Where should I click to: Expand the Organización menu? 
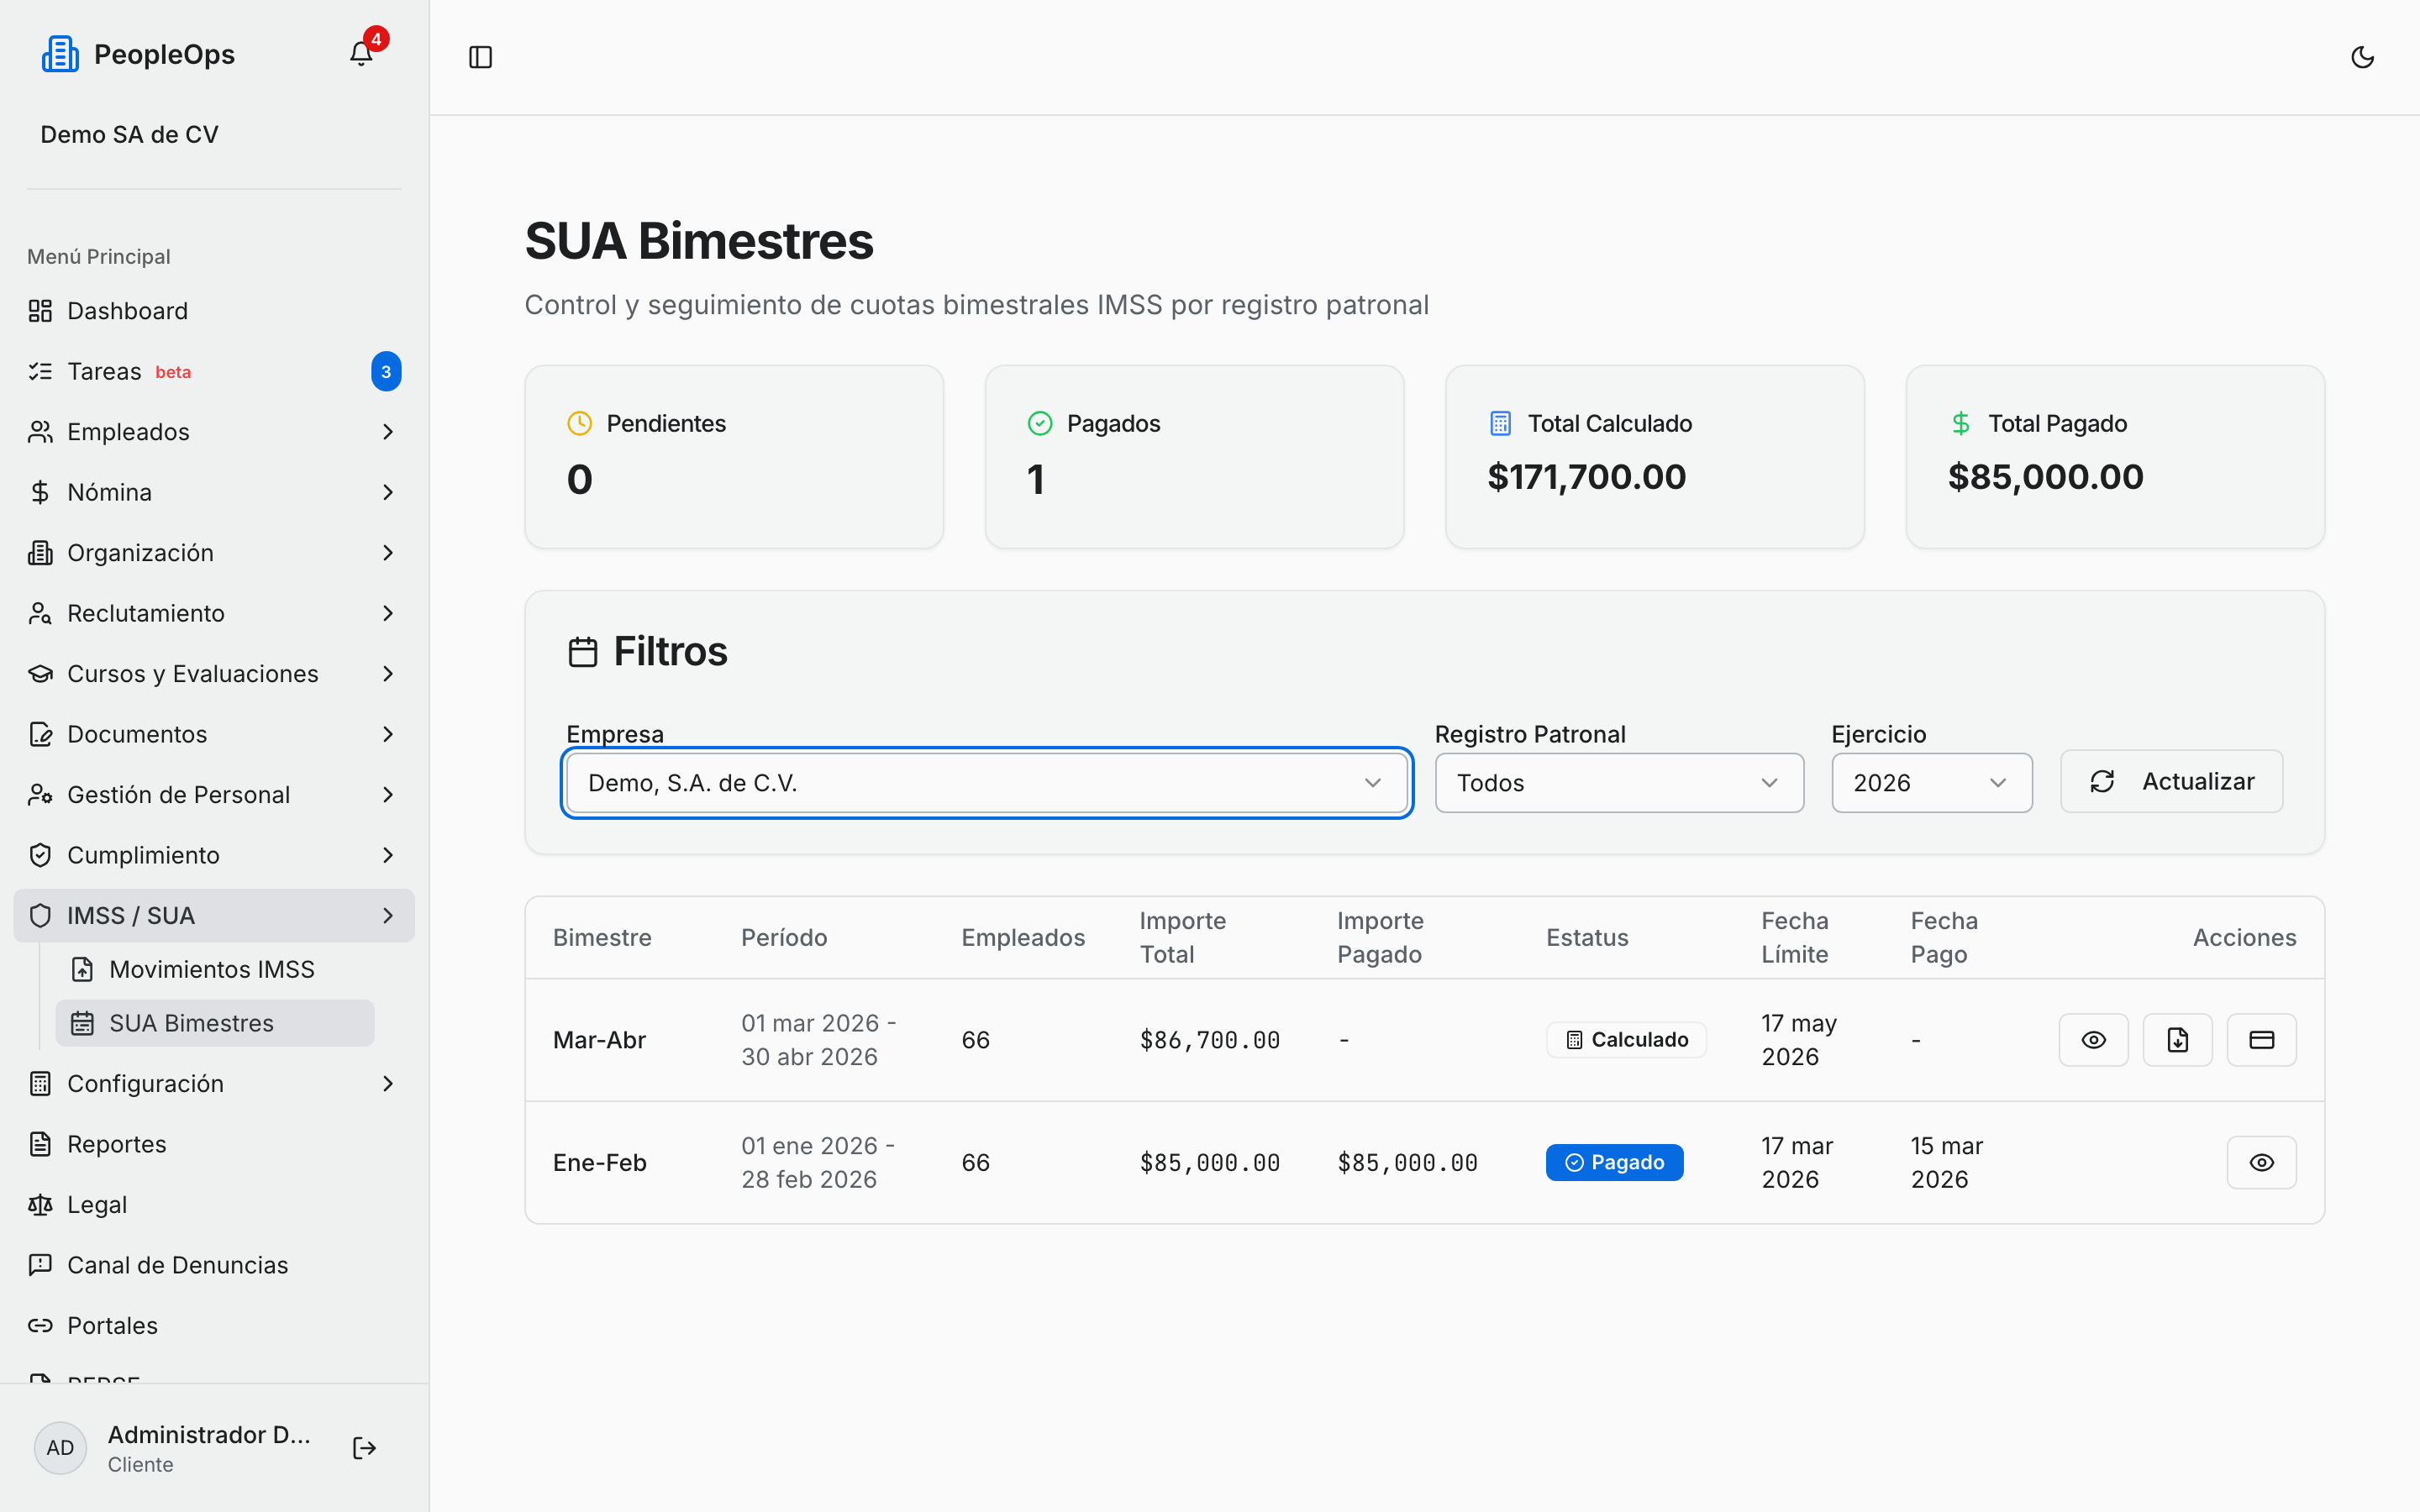[x=214, y=553]
